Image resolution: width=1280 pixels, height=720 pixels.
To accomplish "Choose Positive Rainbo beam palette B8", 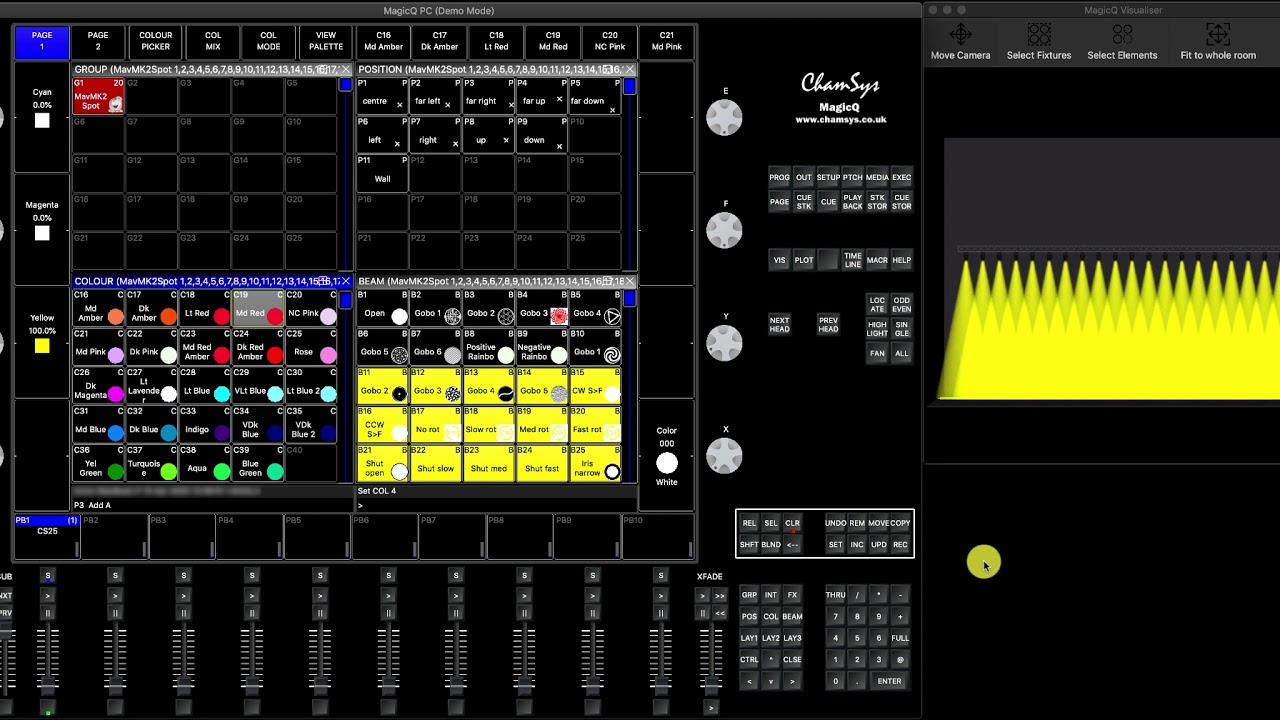I will [489, 348].
